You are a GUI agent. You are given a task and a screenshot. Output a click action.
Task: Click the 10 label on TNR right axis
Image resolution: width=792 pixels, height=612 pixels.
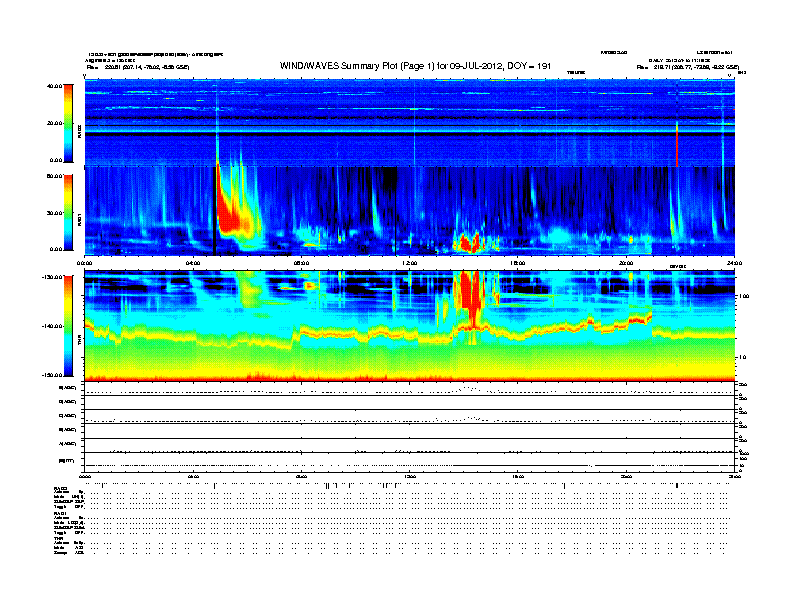(x=742, y=357)
